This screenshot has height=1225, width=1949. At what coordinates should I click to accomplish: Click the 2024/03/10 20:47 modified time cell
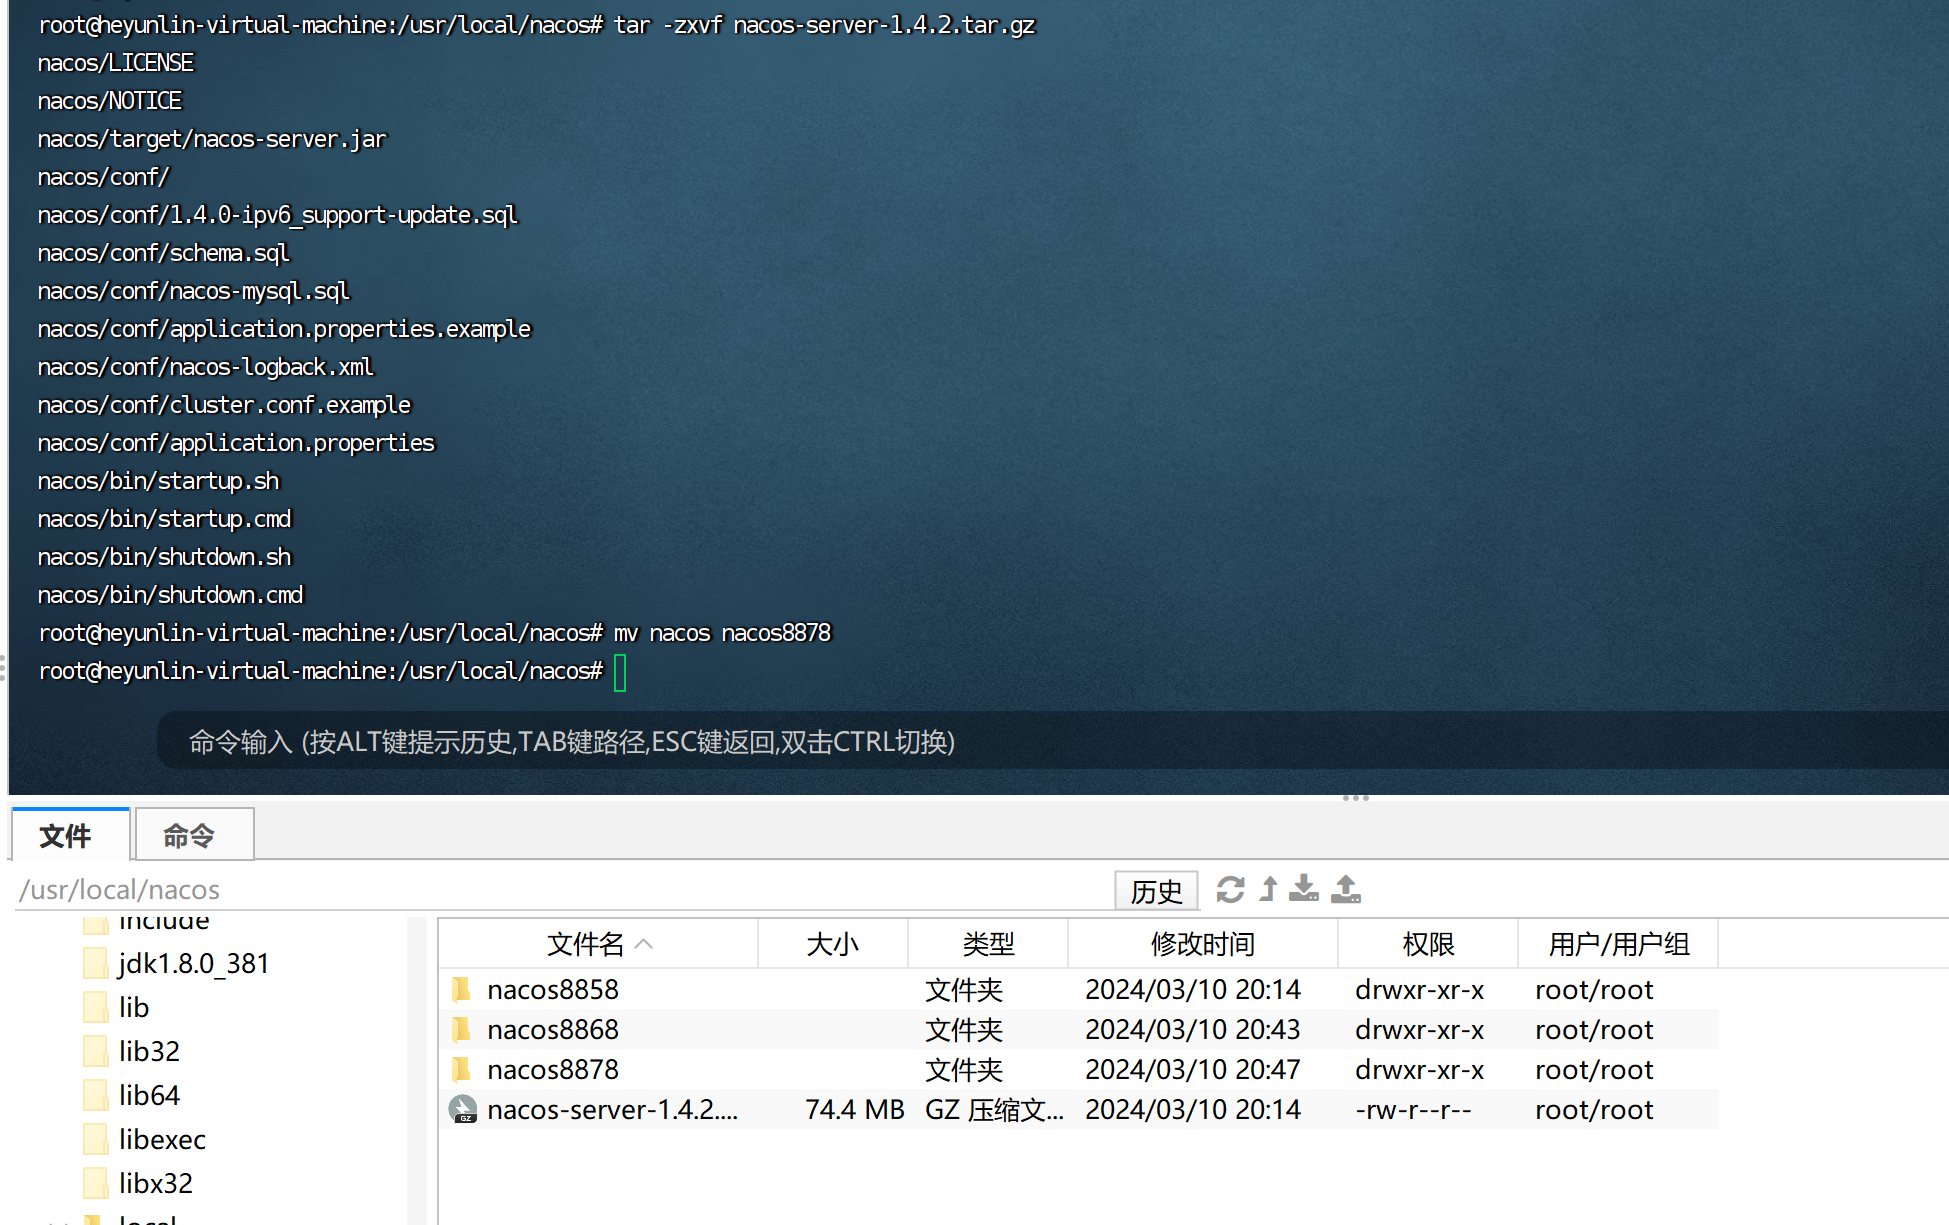[x=1192, y=1070]
